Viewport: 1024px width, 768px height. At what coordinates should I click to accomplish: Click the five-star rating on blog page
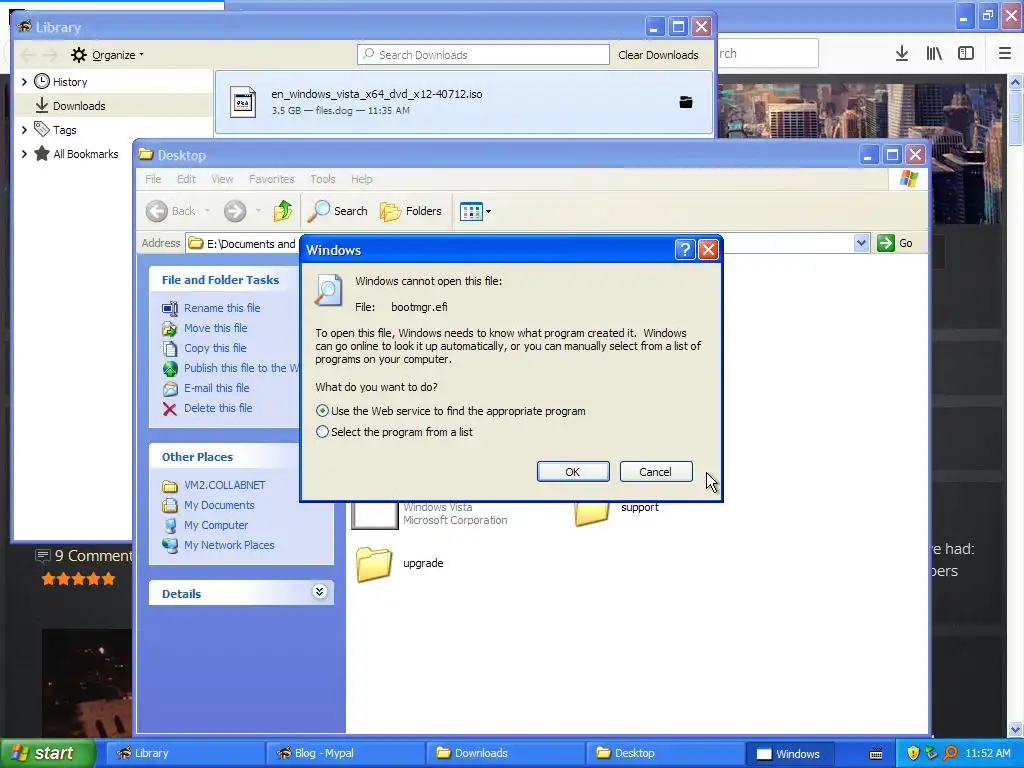pyautogui.click(x=78, y=579)
